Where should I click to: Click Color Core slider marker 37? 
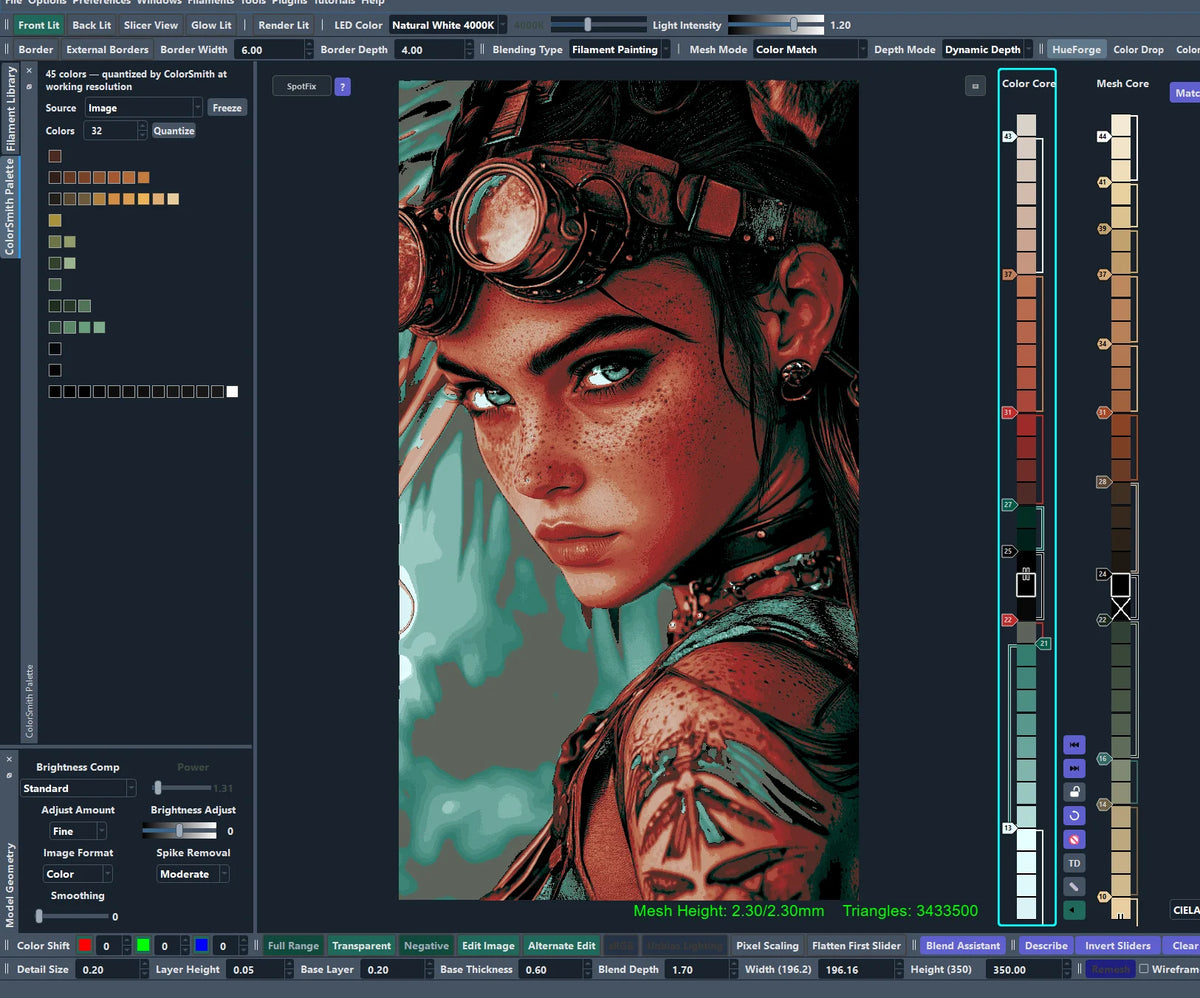pyautogui.click(x=1009, y=274)
